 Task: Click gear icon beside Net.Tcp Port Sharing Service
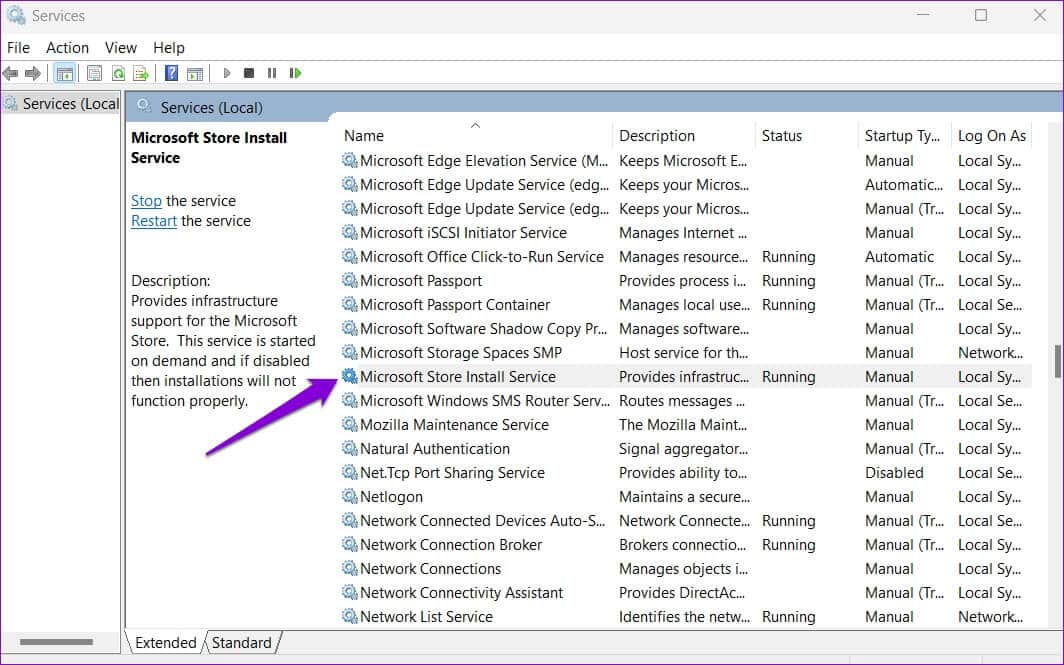point(349,472)
